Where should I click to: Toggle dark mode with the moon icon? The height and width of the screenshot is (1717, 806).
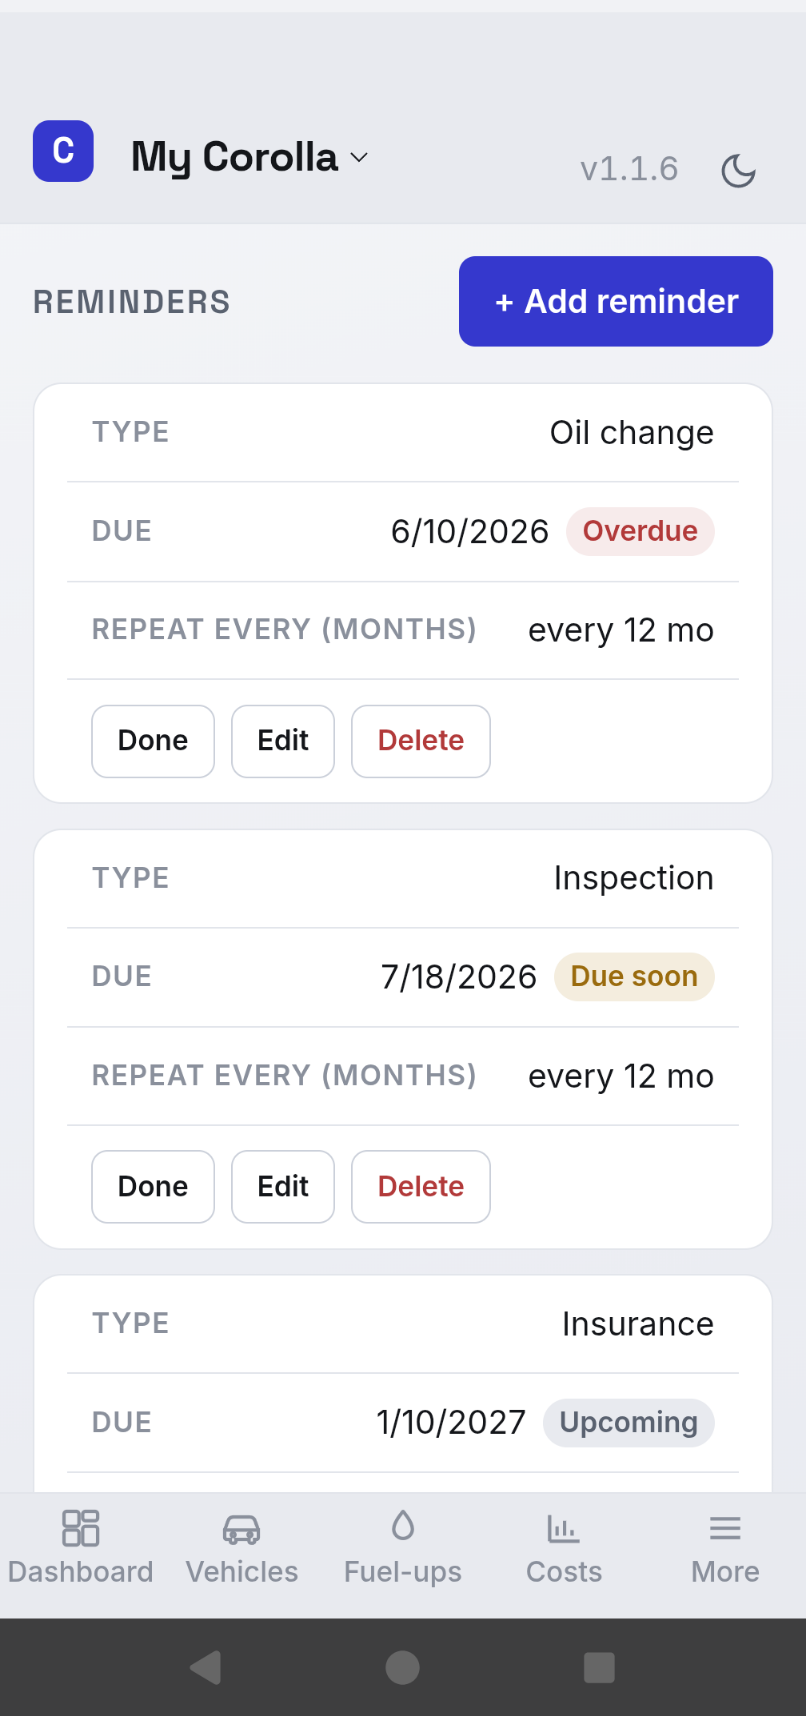[738, 170]
